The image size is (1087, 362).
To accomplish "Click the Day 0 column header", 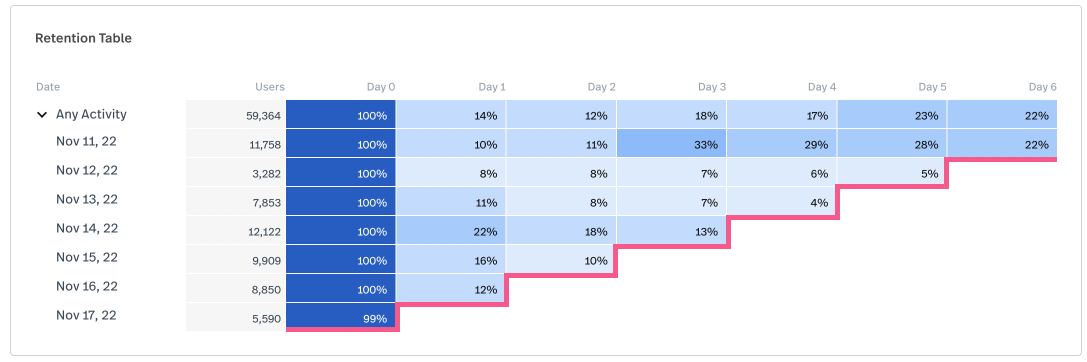I will point(381,87).
